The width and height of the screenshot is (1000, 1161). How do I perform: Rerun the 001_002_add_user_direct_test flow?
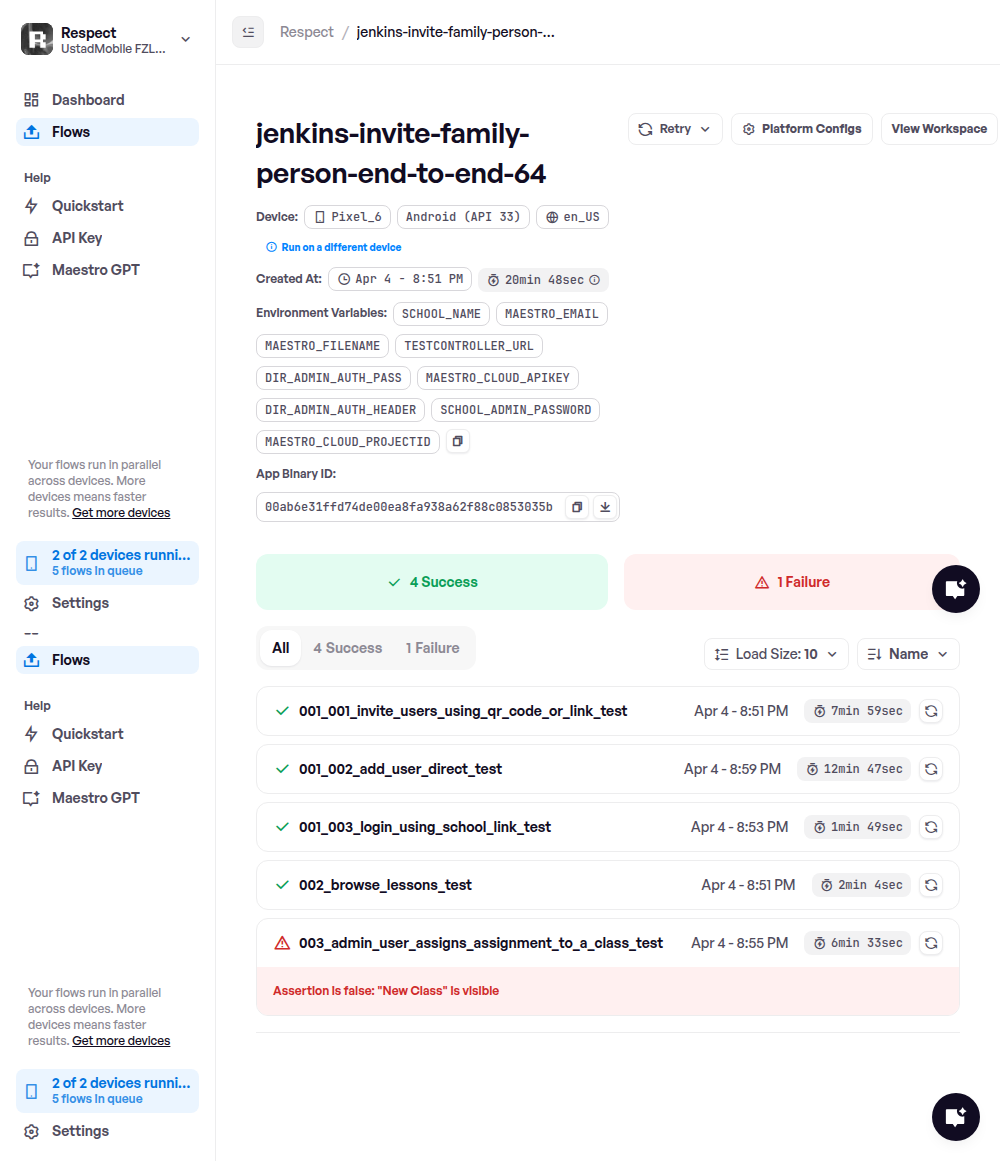tap(930, 769)
